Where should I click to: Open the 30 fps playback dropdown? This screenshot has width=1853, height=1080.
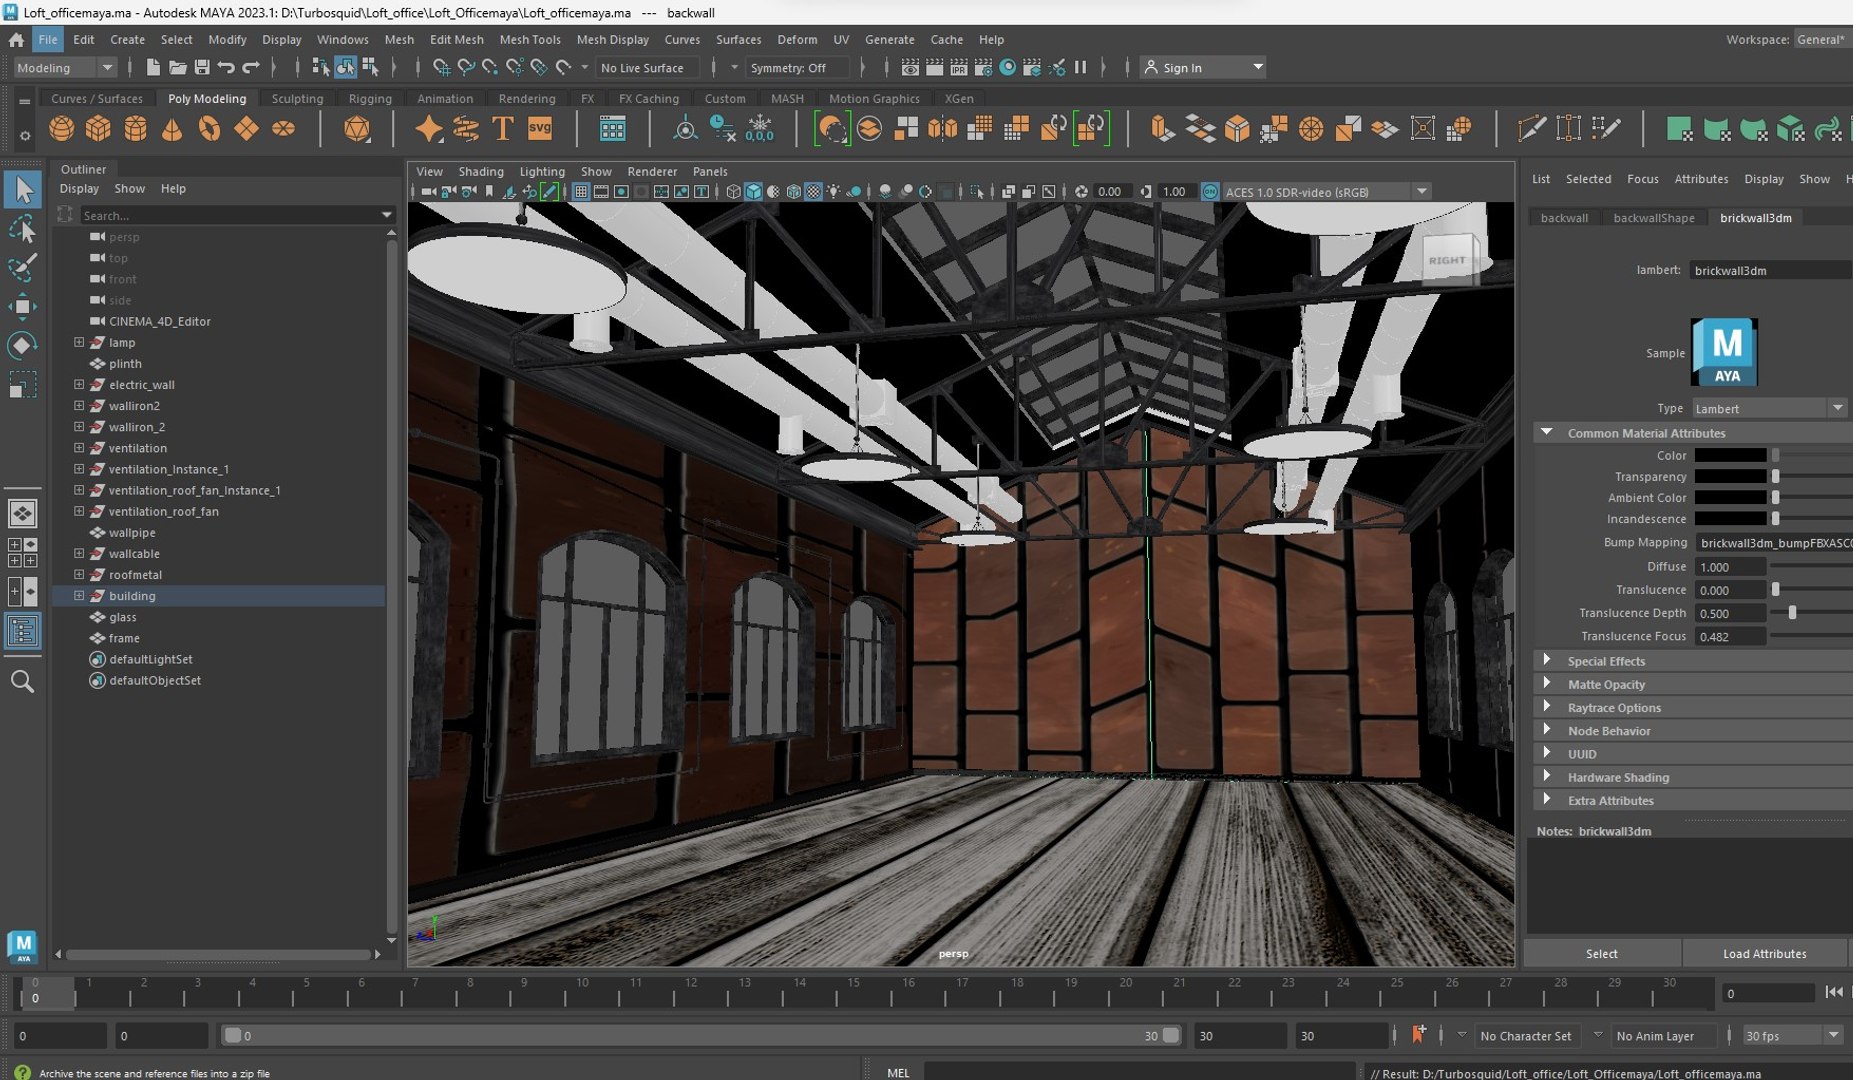(x=1791, y=1036)
